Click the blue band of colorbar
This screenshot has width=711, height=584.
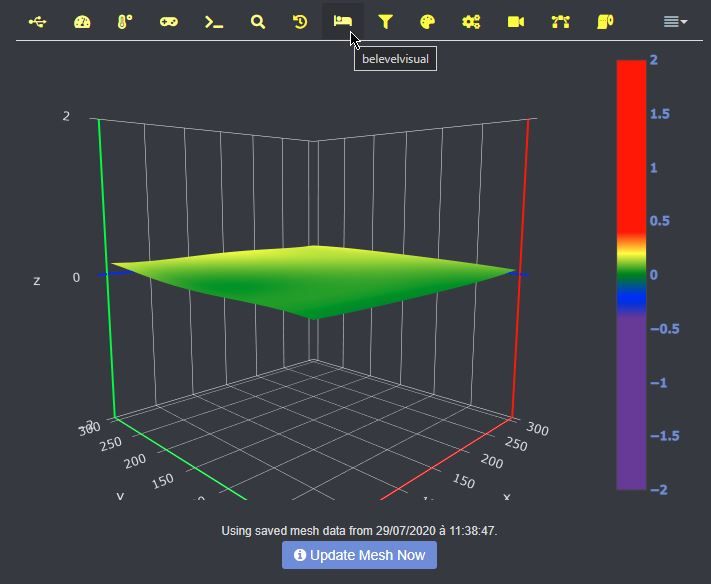click(x=631, y=298)
